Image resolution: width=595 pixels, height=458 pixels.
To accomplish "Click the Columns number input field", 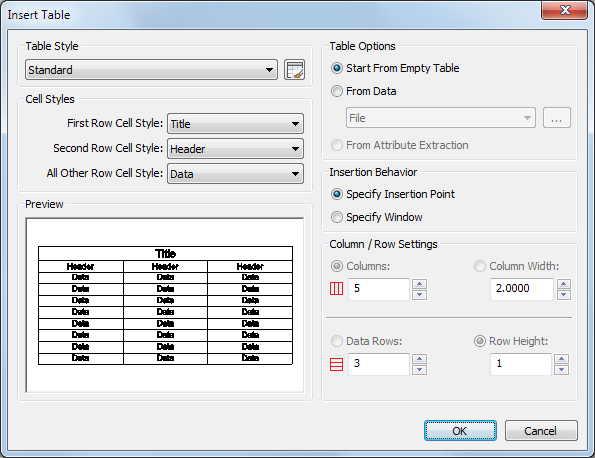I will point(379,289).
